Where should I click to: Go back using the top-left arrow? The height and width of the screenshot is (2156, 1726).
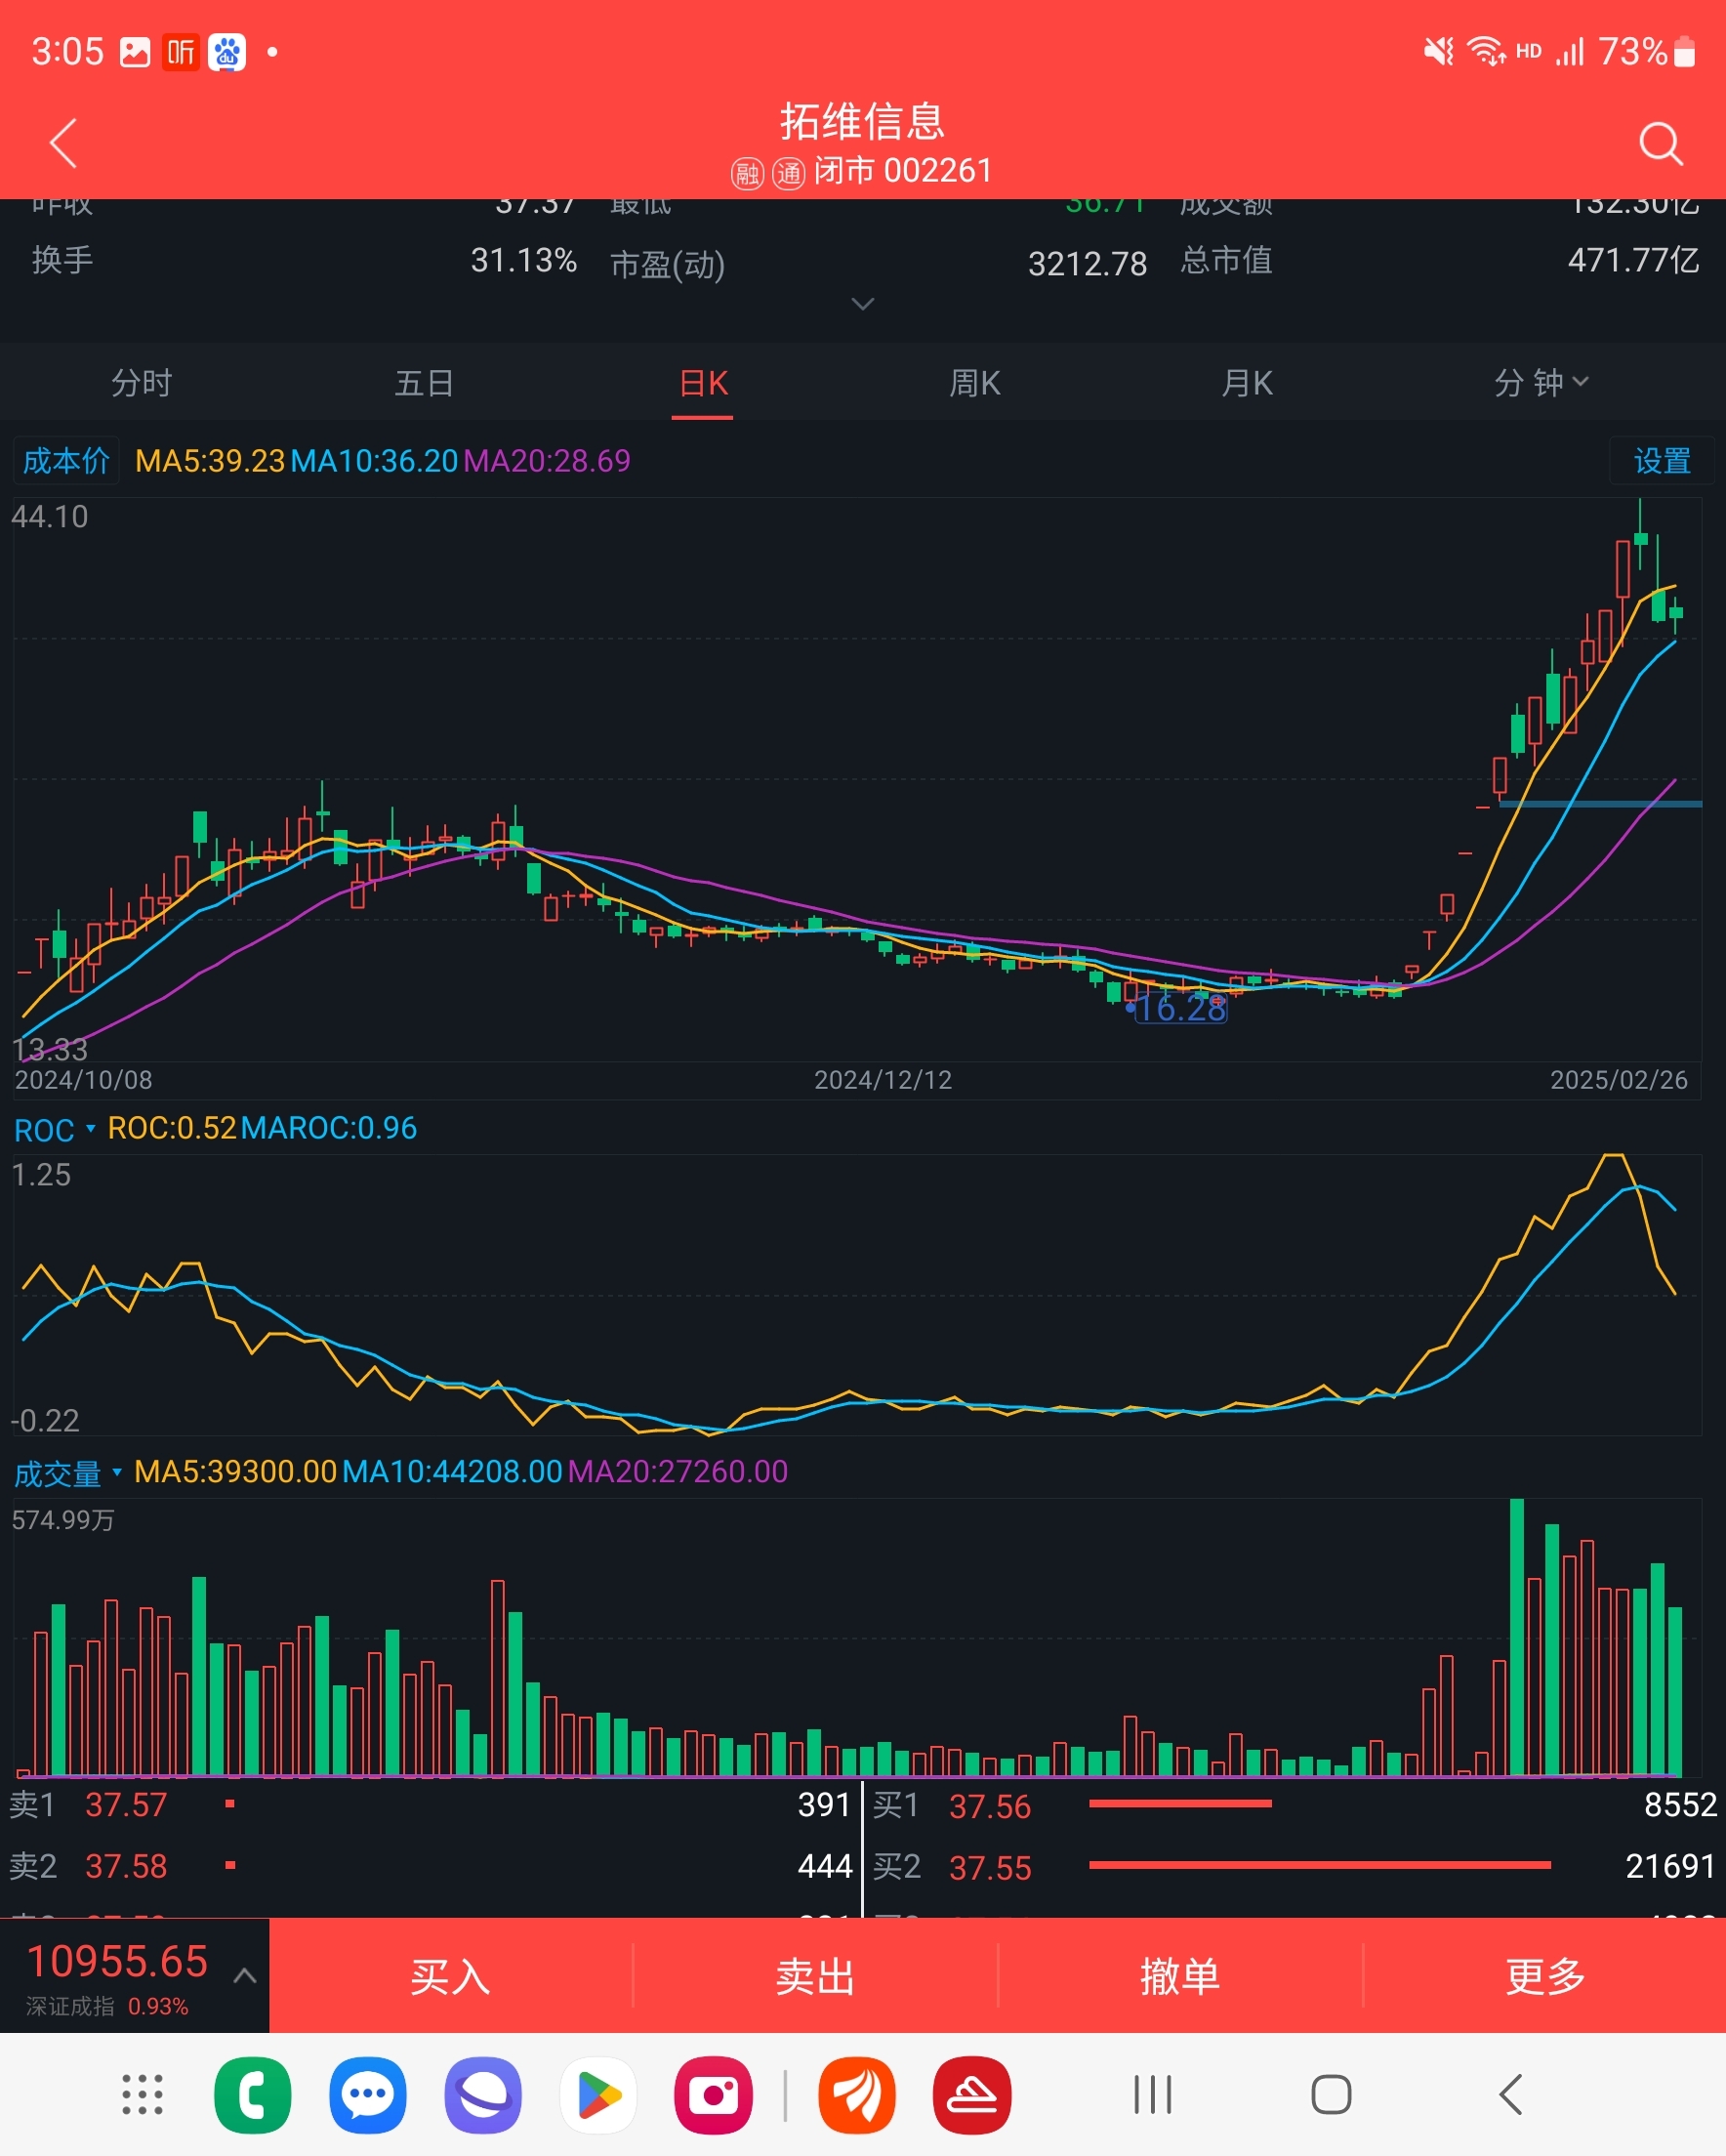[64, 143]
